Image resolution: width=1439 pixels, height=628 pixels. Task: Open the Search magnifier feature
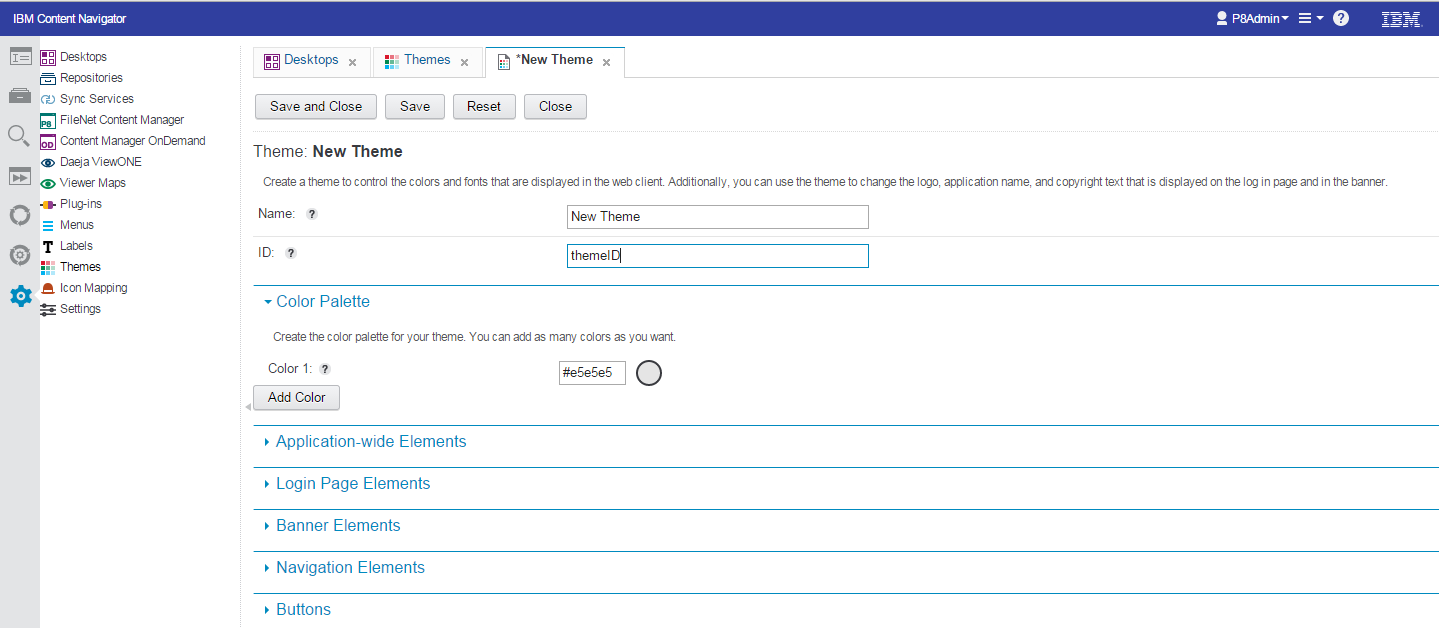point(20,136)
